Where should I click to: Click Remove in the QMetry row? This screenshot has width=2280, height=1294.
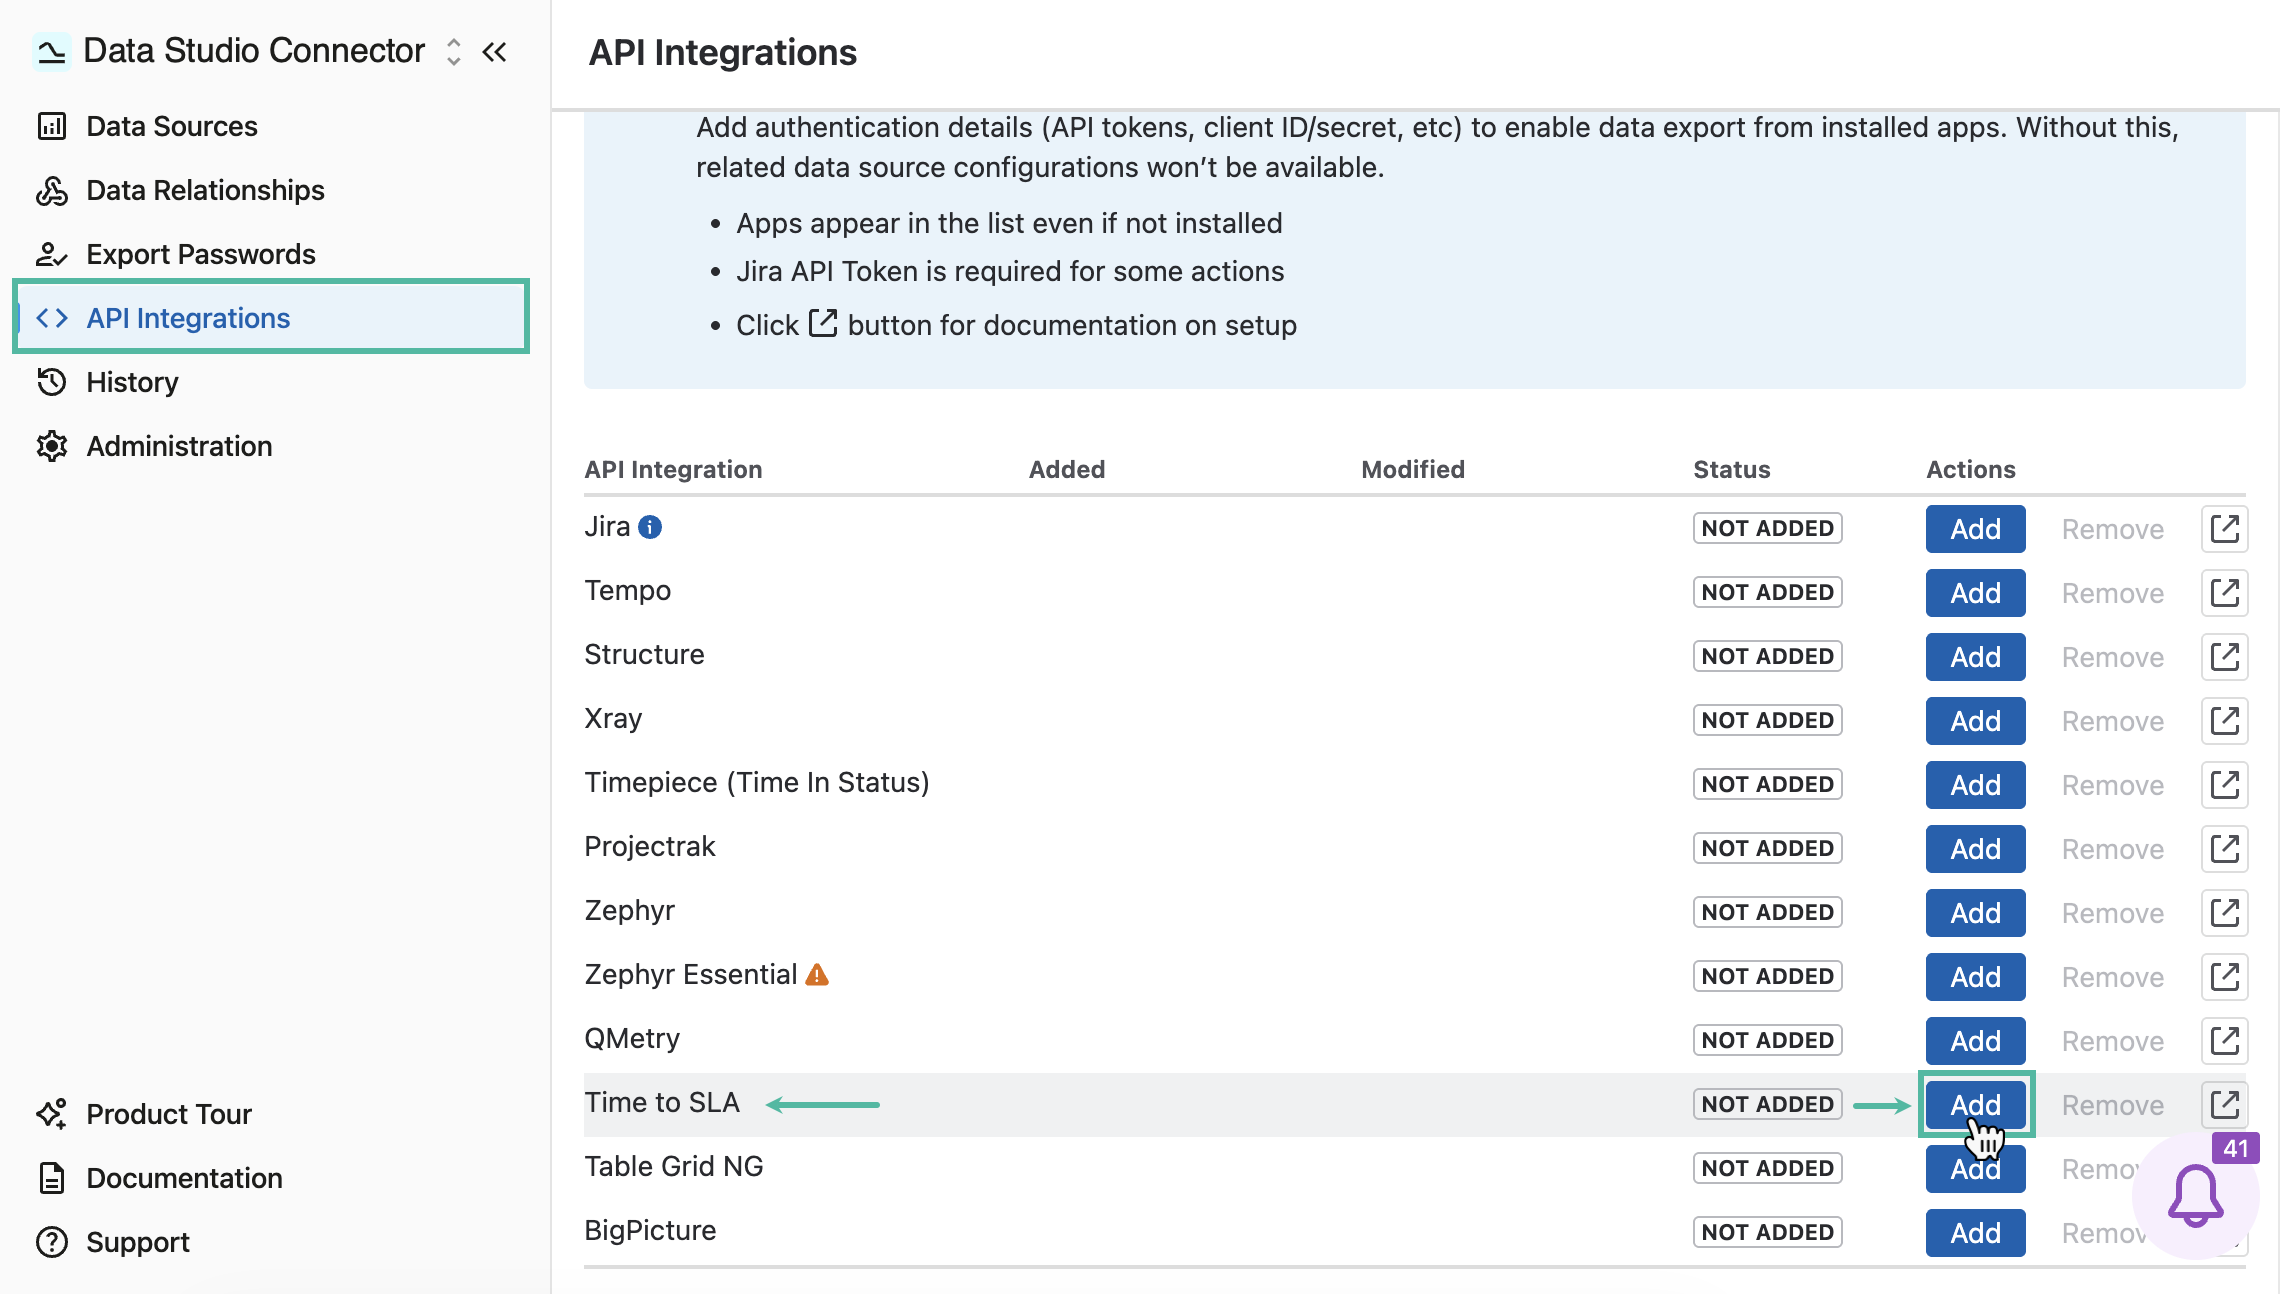point(2112,1041)
